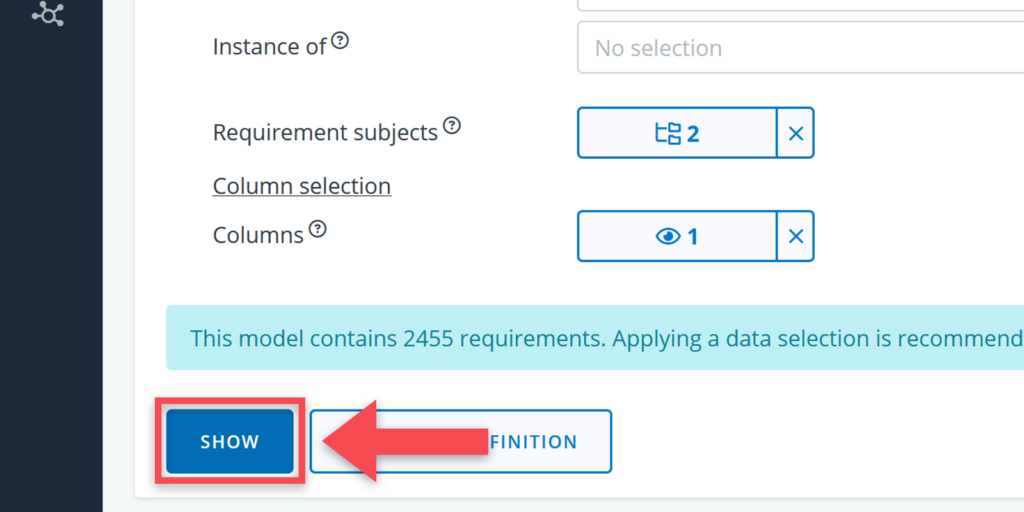Toggle the eye icon Columns selector

coord(667,236)
